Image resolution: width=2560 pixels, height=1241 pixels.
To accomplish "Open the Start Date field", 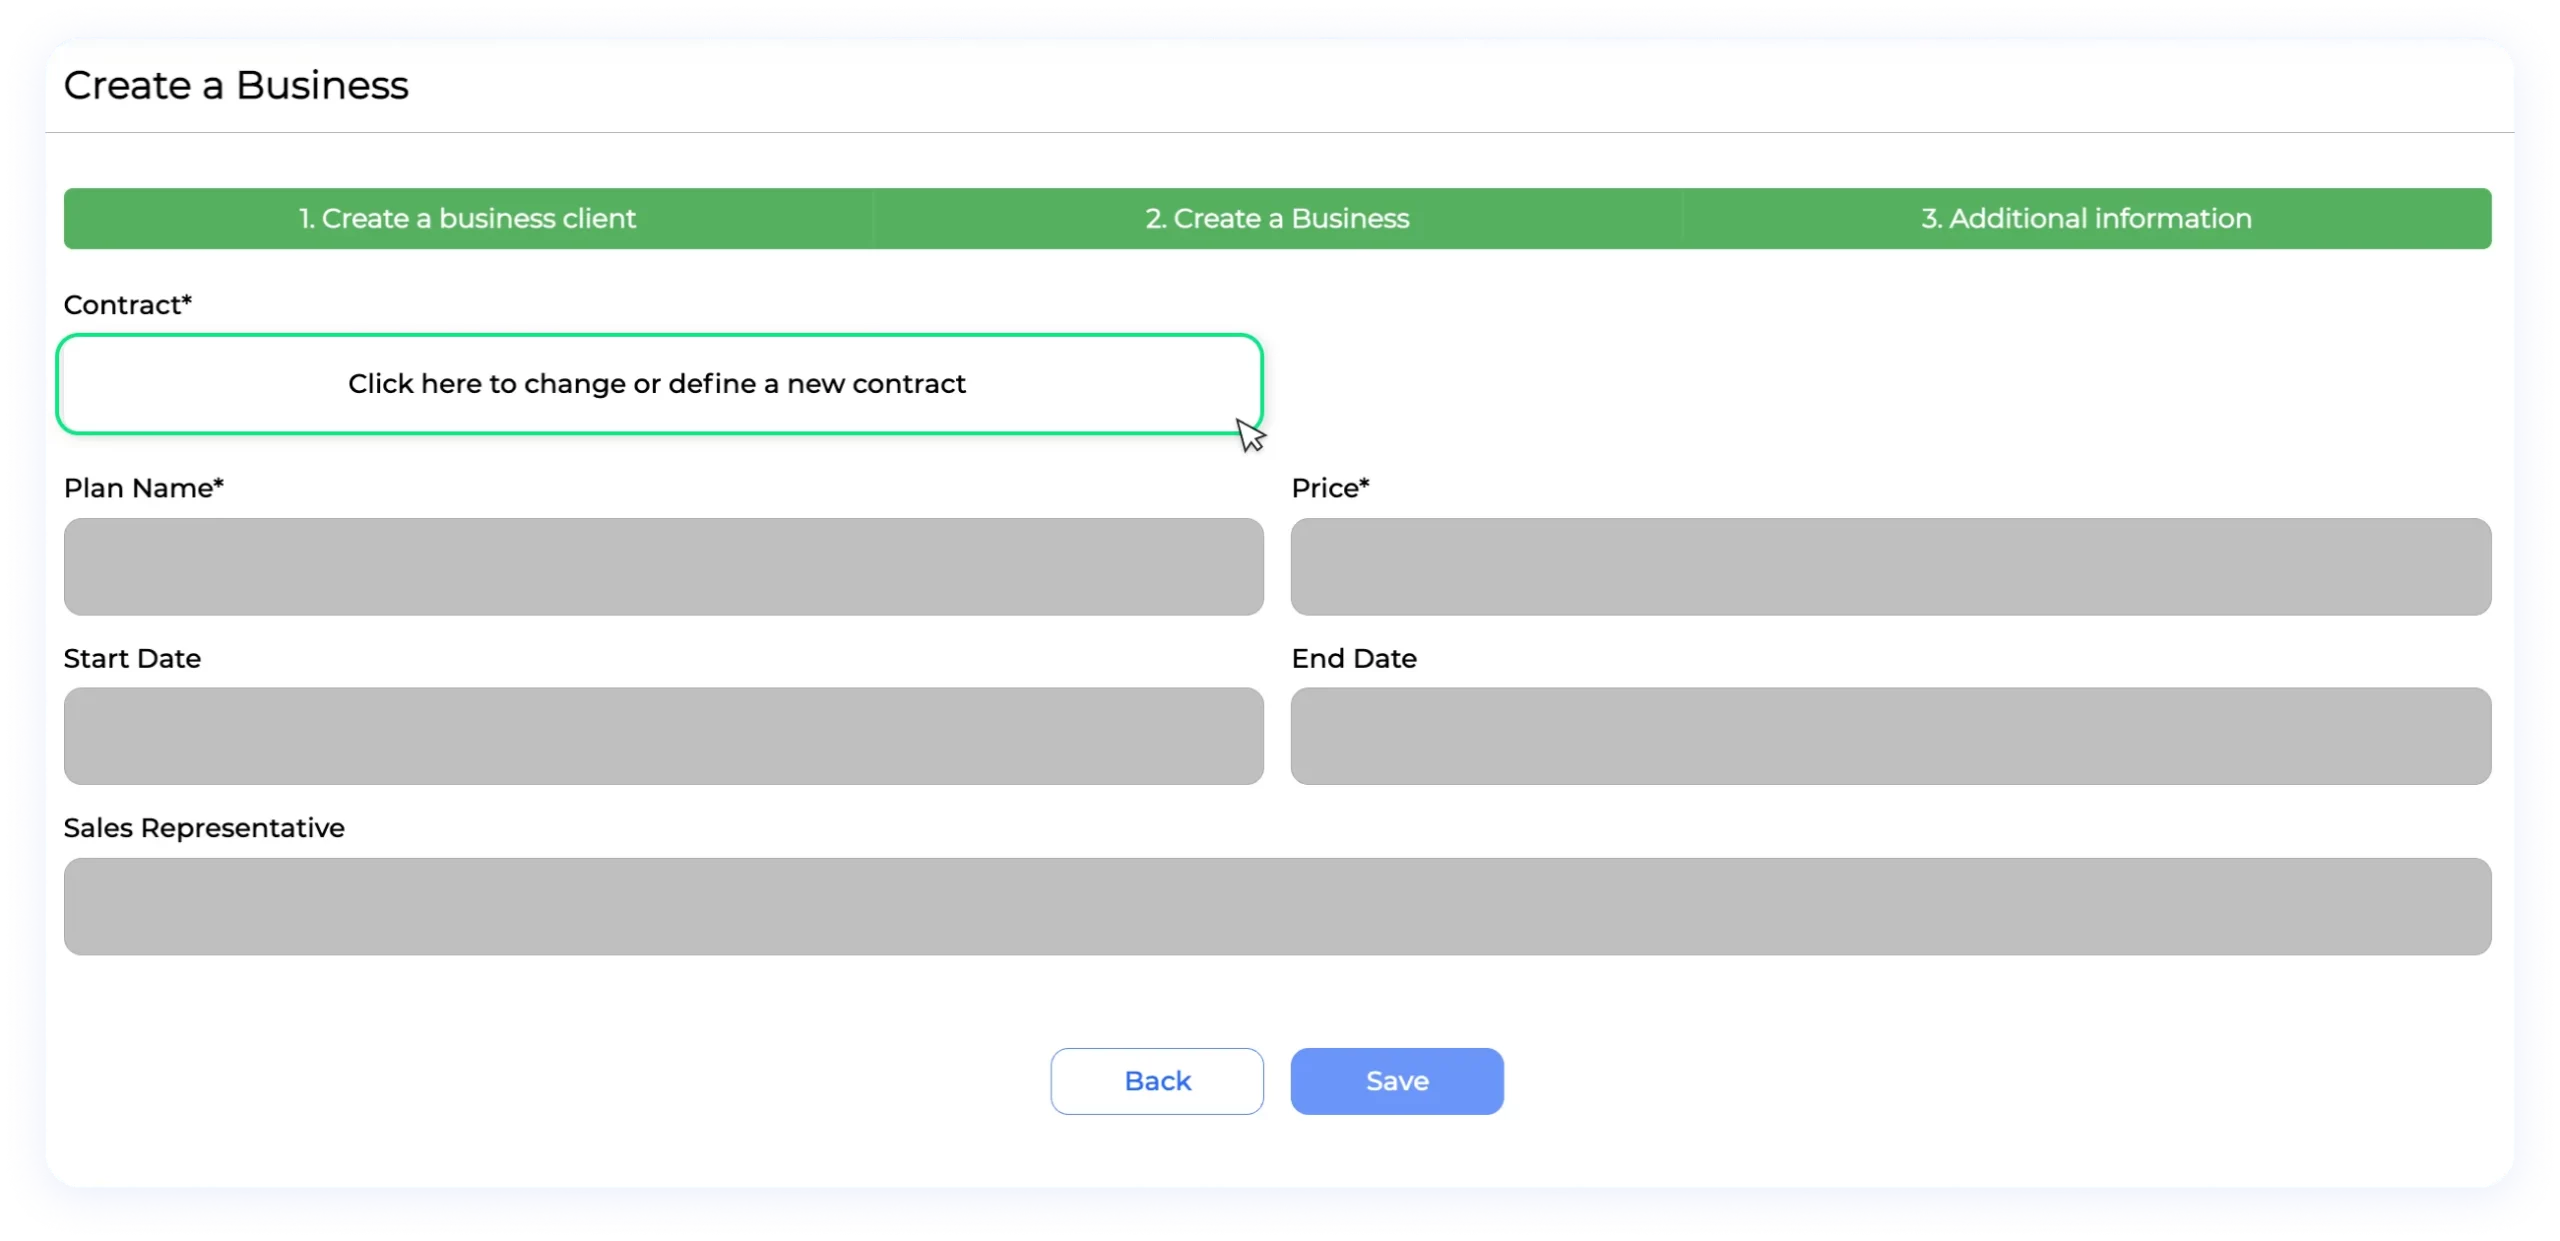I will coord(663,736).
